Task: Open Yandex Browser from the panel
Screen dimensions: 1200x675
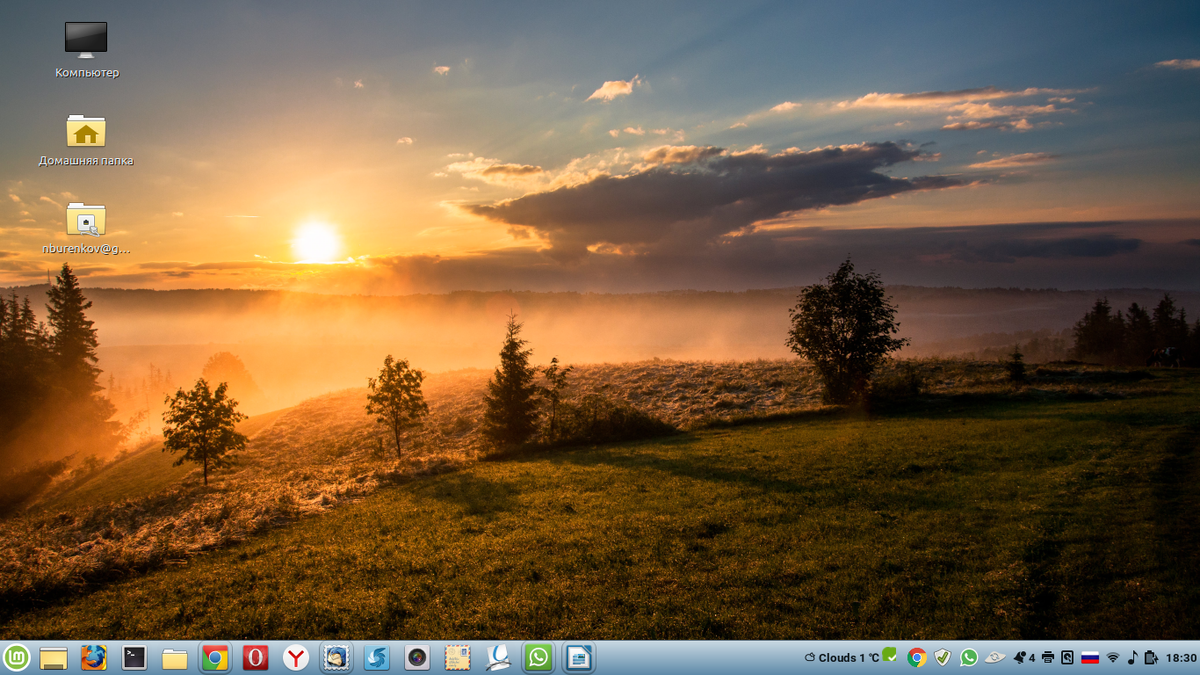Action: point(295,657)
